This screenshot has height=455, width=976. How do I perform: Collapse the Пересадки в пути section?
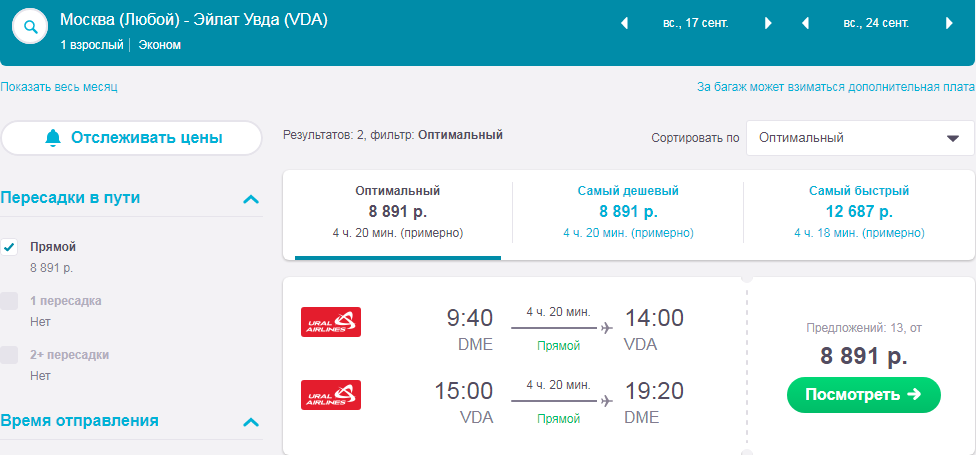(x=250, y=199)
